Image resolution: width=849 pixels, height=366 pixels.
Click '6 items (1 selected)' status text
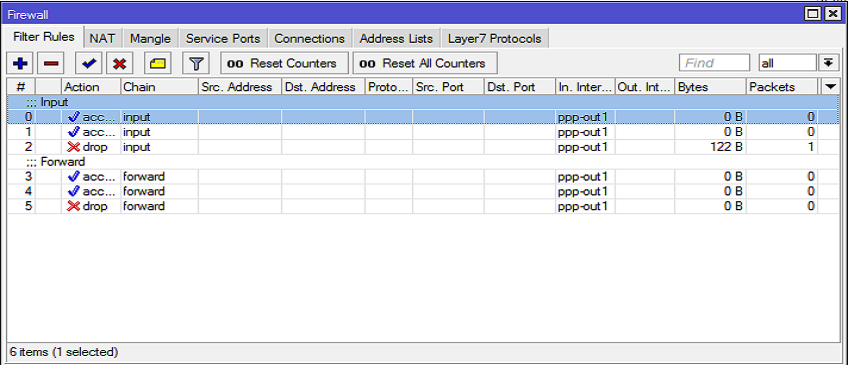tap(64, 352)
